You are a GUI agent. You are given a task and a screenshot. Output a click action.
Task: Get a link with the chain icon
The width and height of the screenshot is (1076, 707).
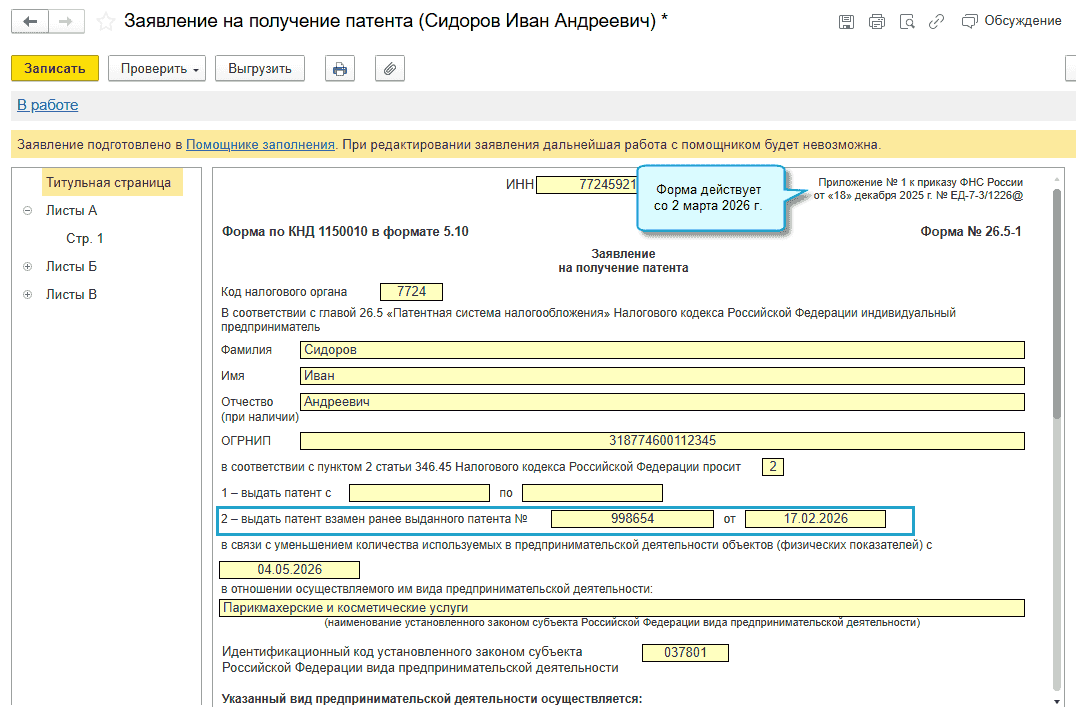coord(937,21)
